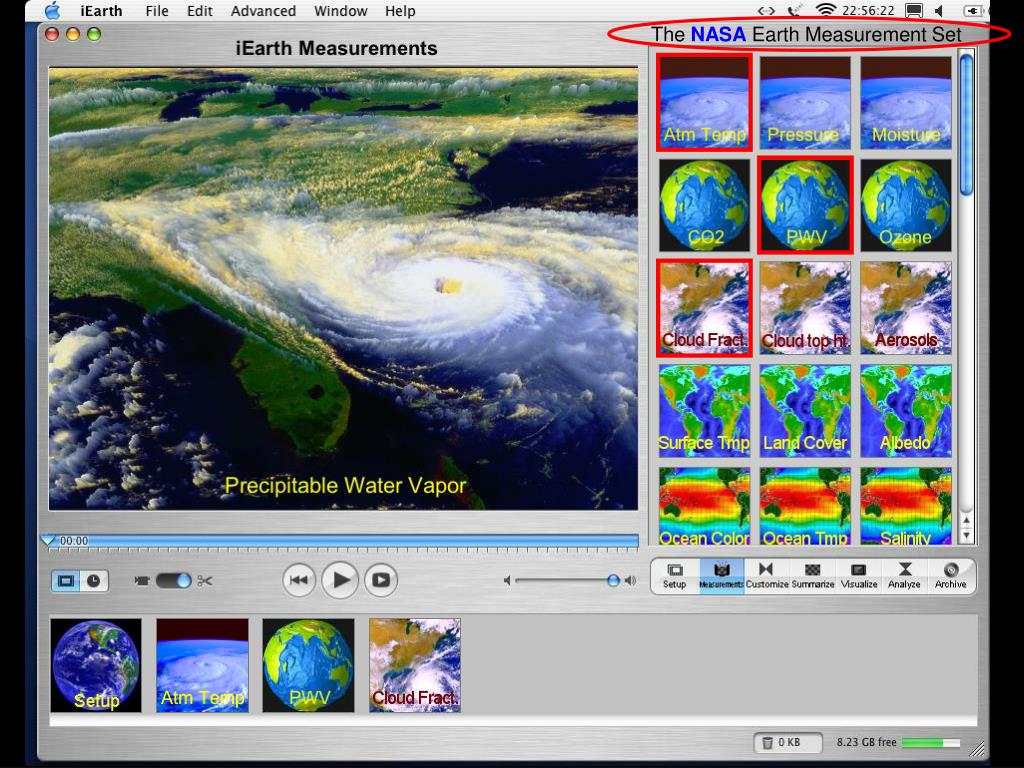The height and width of the screenshot is (768, 1024).
Task: Open the Setup panel tab
Action: [x=675, y=576]
